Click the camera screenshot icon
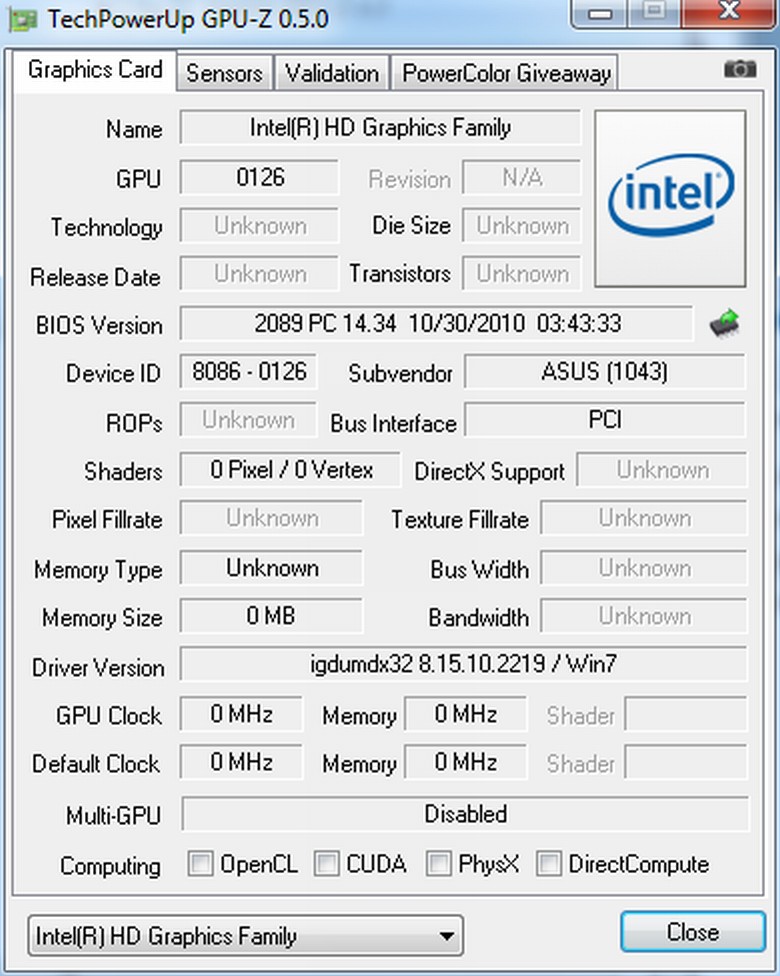 (740, 69)
